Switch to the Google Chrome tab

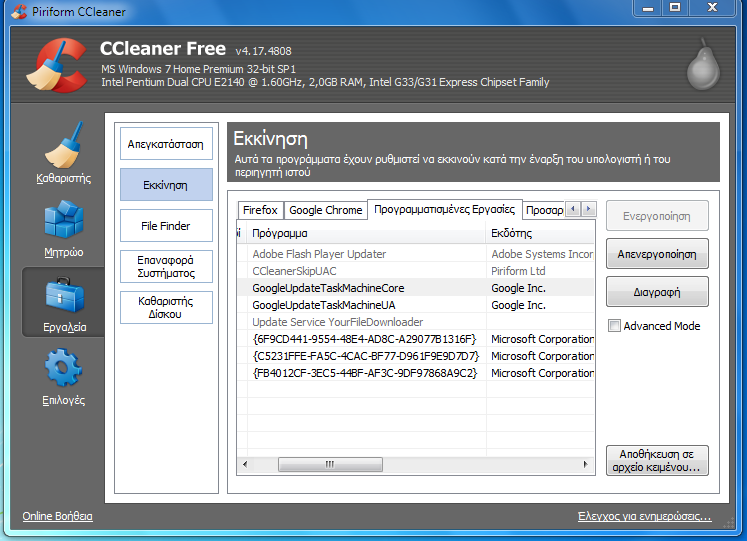pyautogui.click(x=325, y=210)
